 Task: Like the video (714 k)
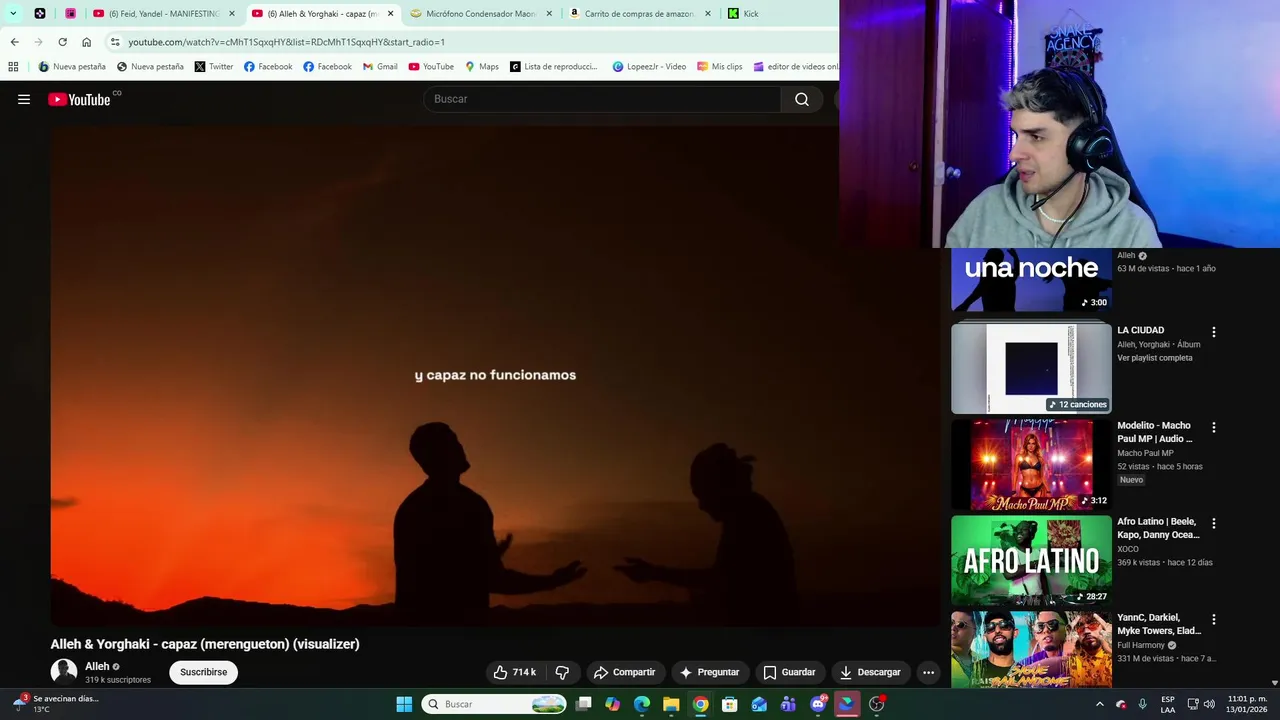tap(515, 672)
